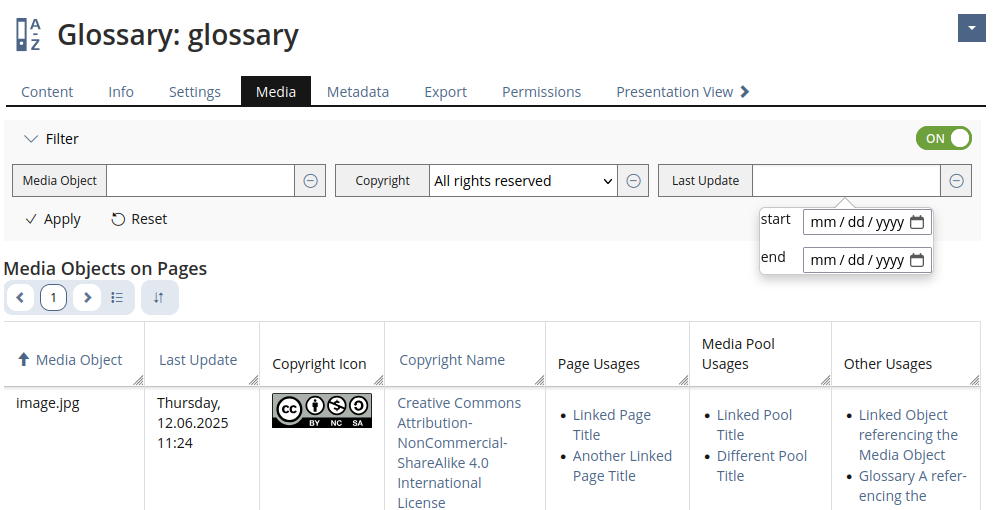Screen dimensions: 996x510
Task: Apply the filter settings
Action: coord(53,219)
